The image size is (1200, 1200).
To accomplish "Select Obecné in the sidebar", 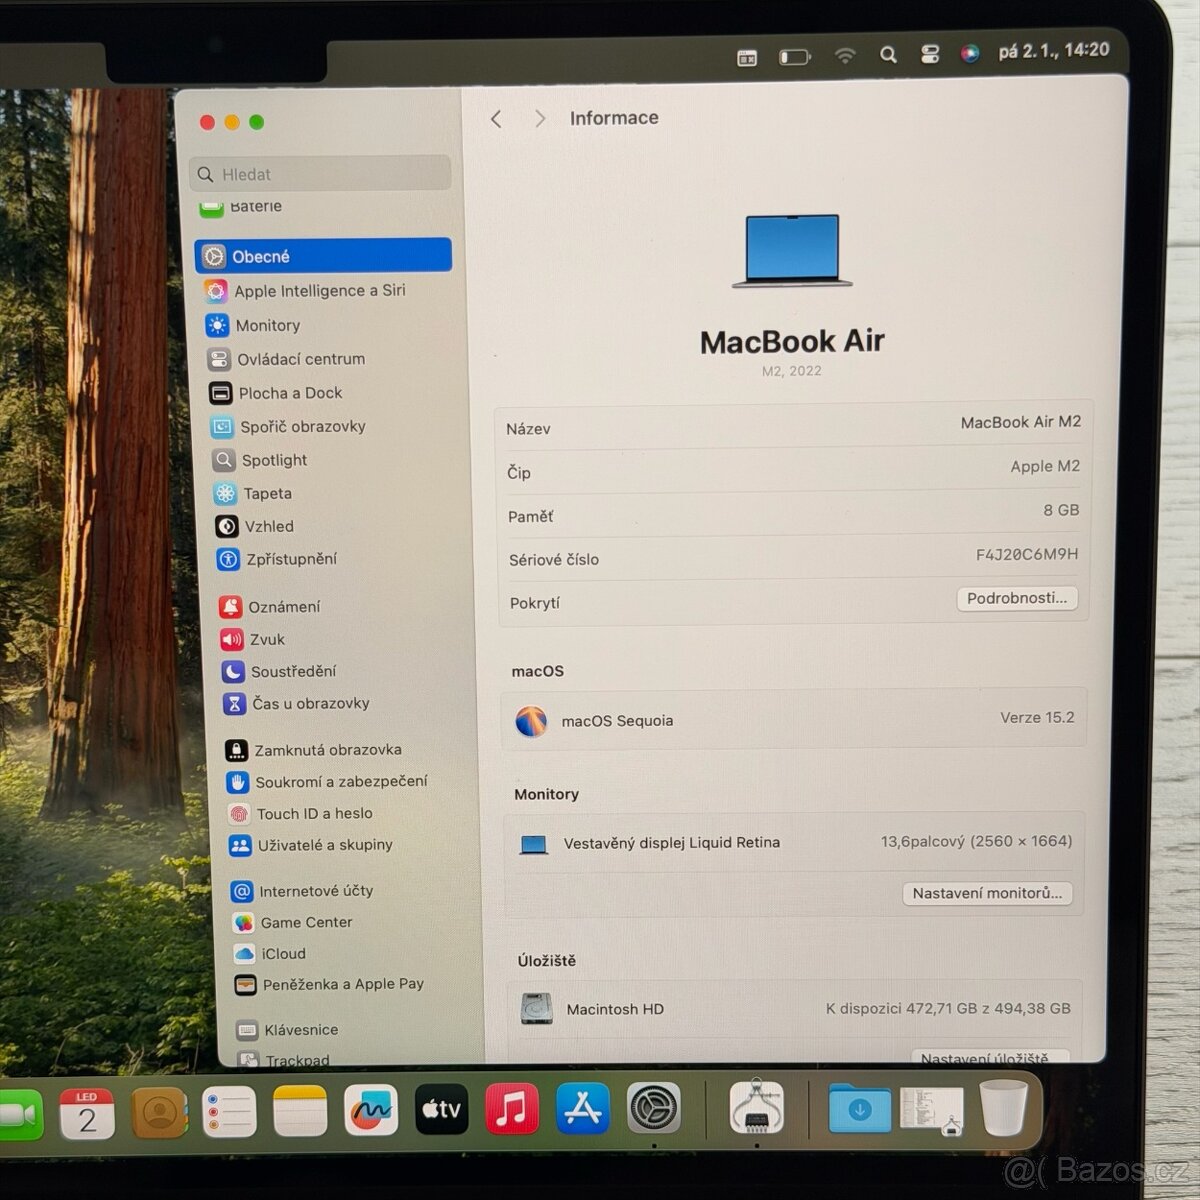I will (322, 256).
